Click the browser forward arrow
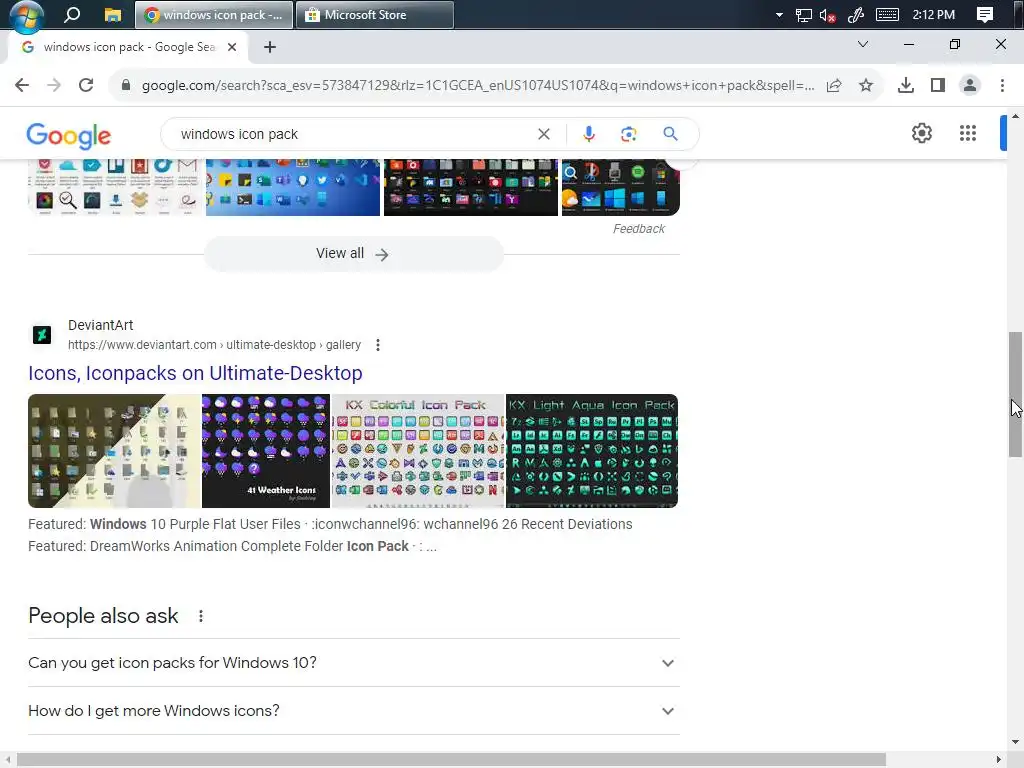1024x768 pixels. pyautogui.click(x=54, y=85)
